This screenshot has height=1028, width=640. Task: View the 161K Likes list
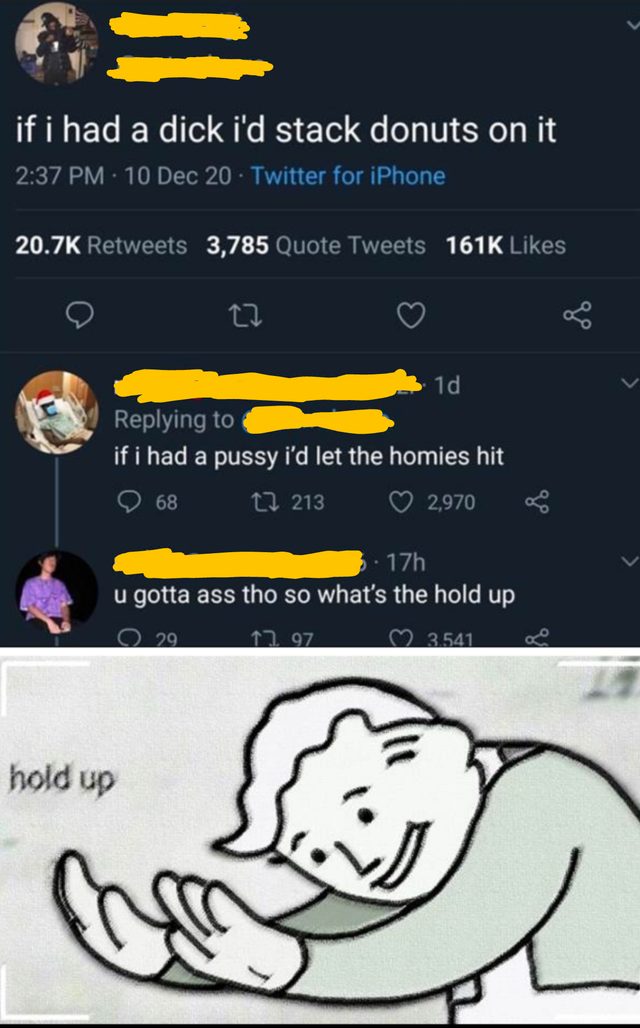(506, 245)
